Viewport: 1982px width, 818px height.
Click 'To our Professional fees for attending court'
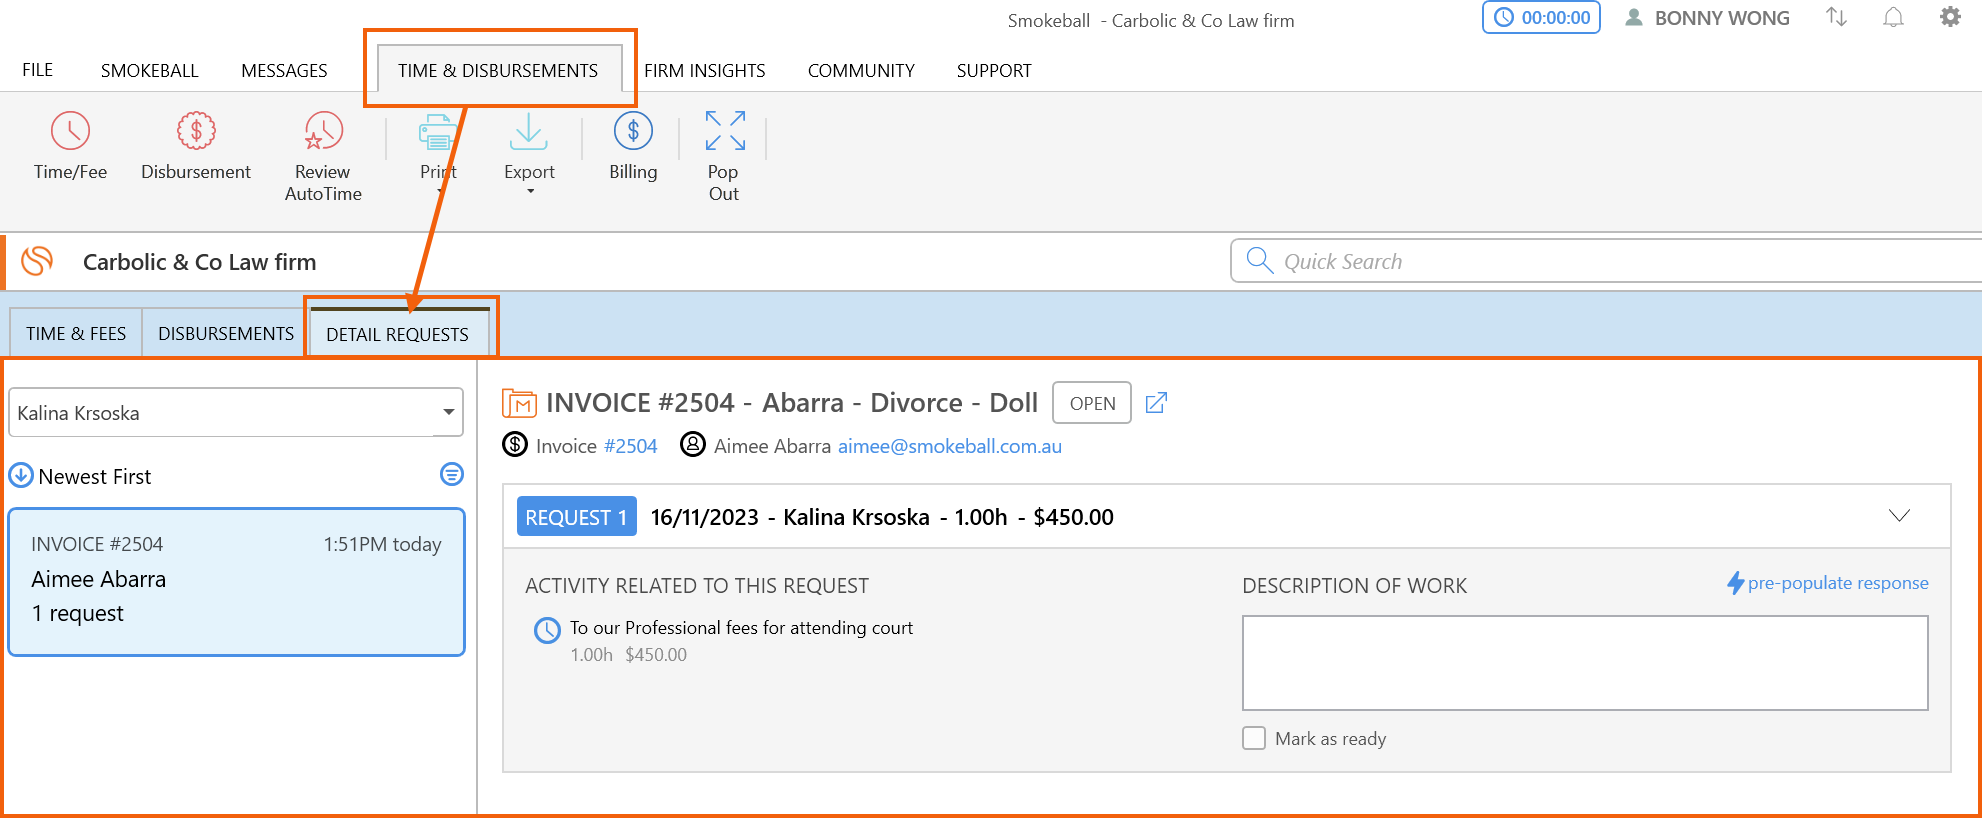coord(741,627)
